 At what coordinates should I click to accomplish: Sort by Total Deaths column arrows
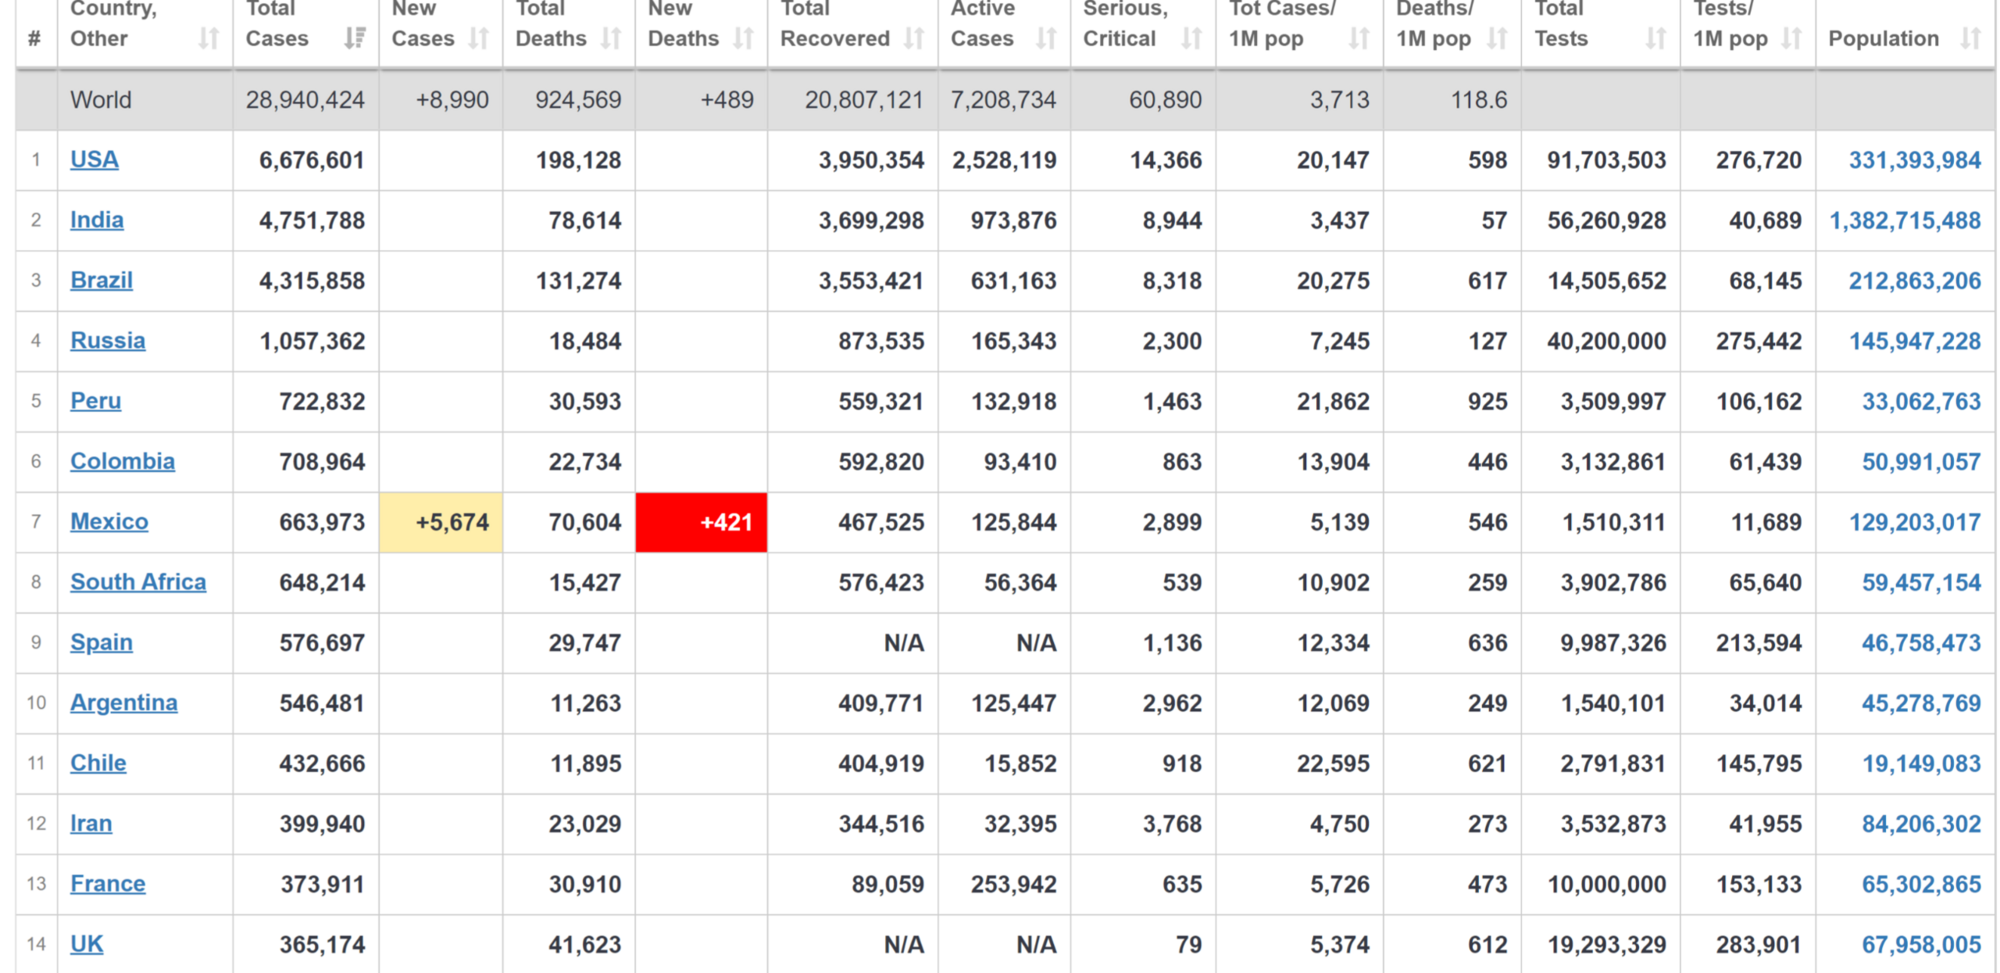click(611, 39)
